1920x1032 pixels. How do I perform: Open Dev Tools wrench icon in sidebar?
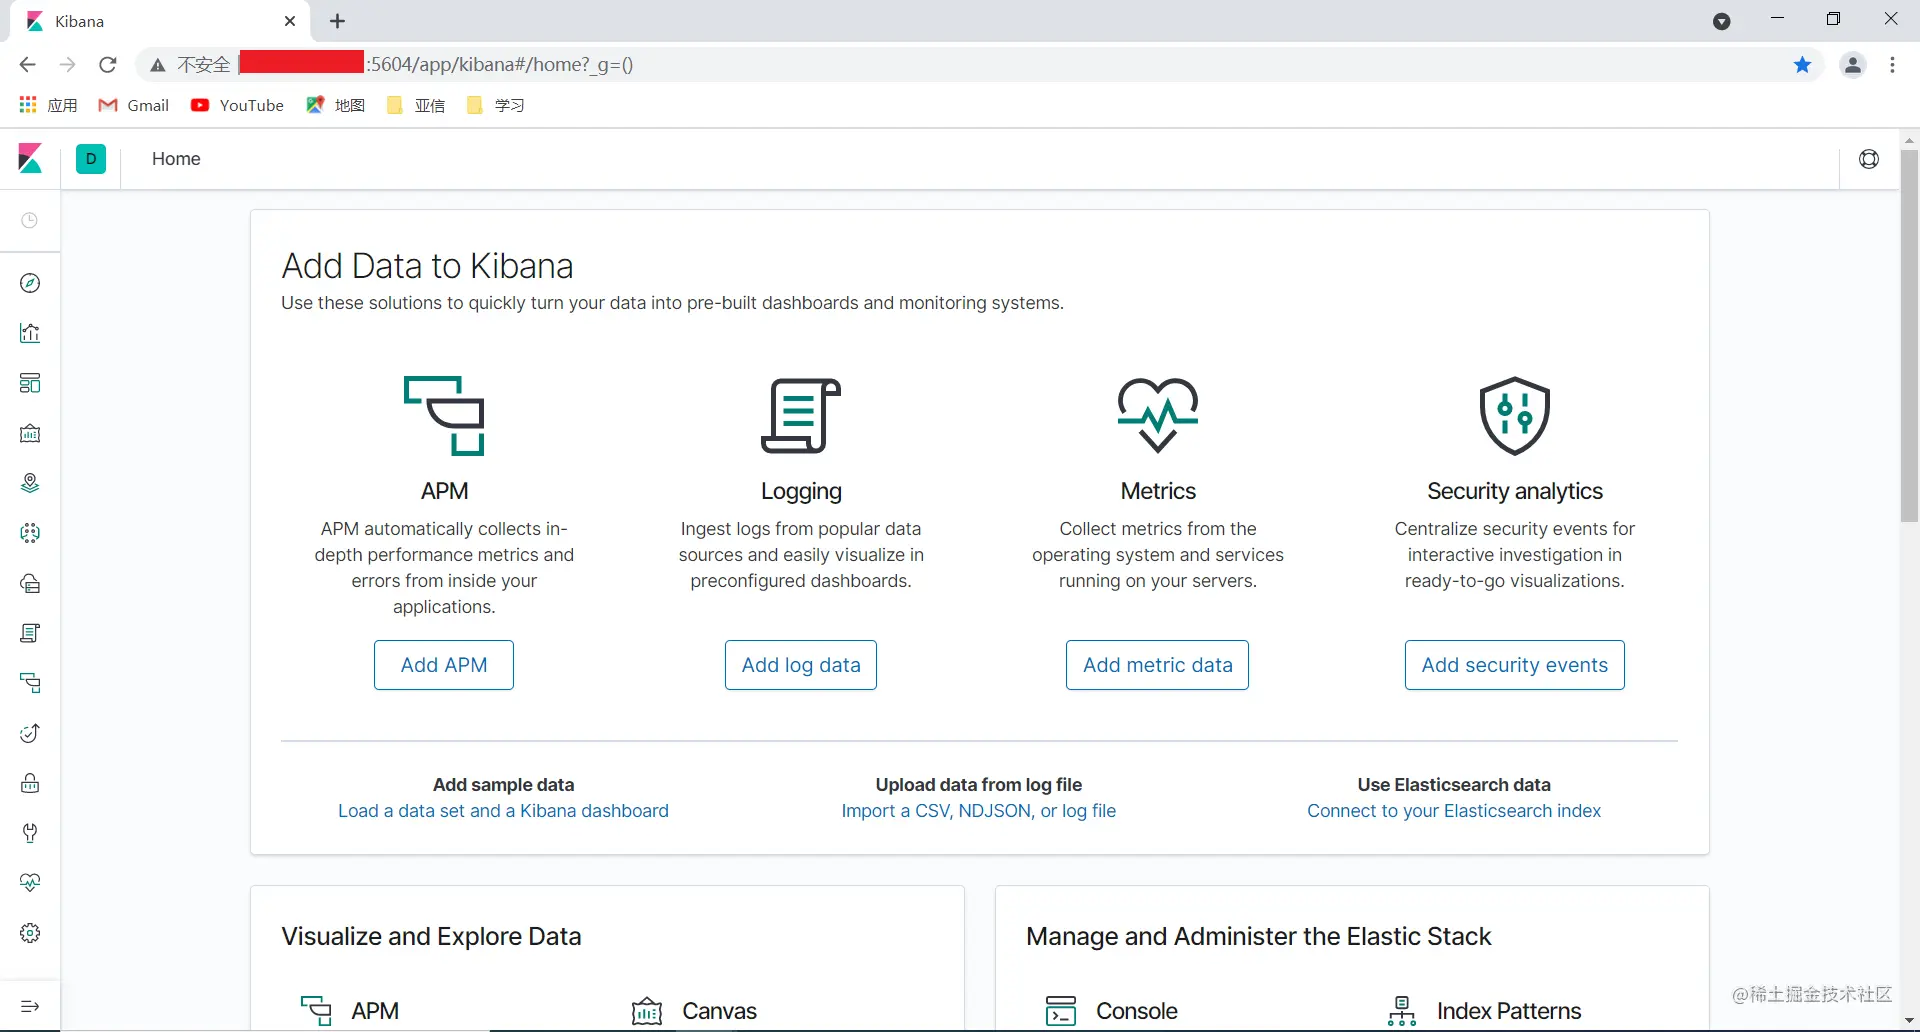point(30,833)
